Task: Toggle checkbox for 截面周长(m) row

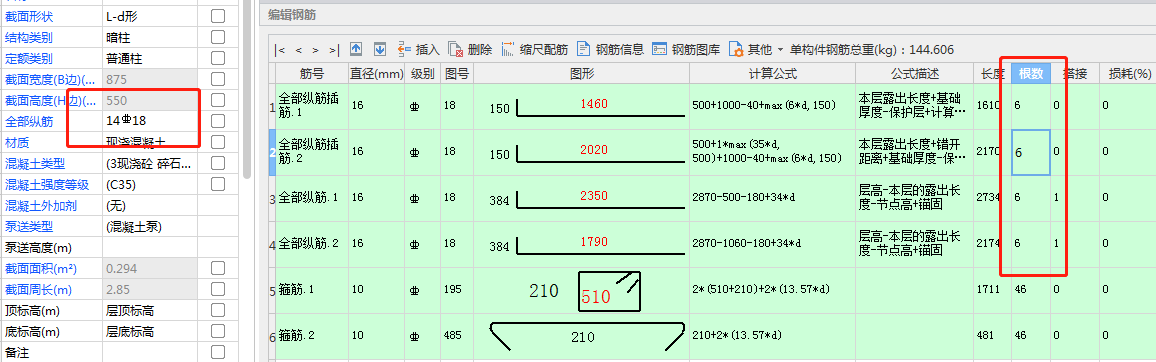Action: pos(218,290)
